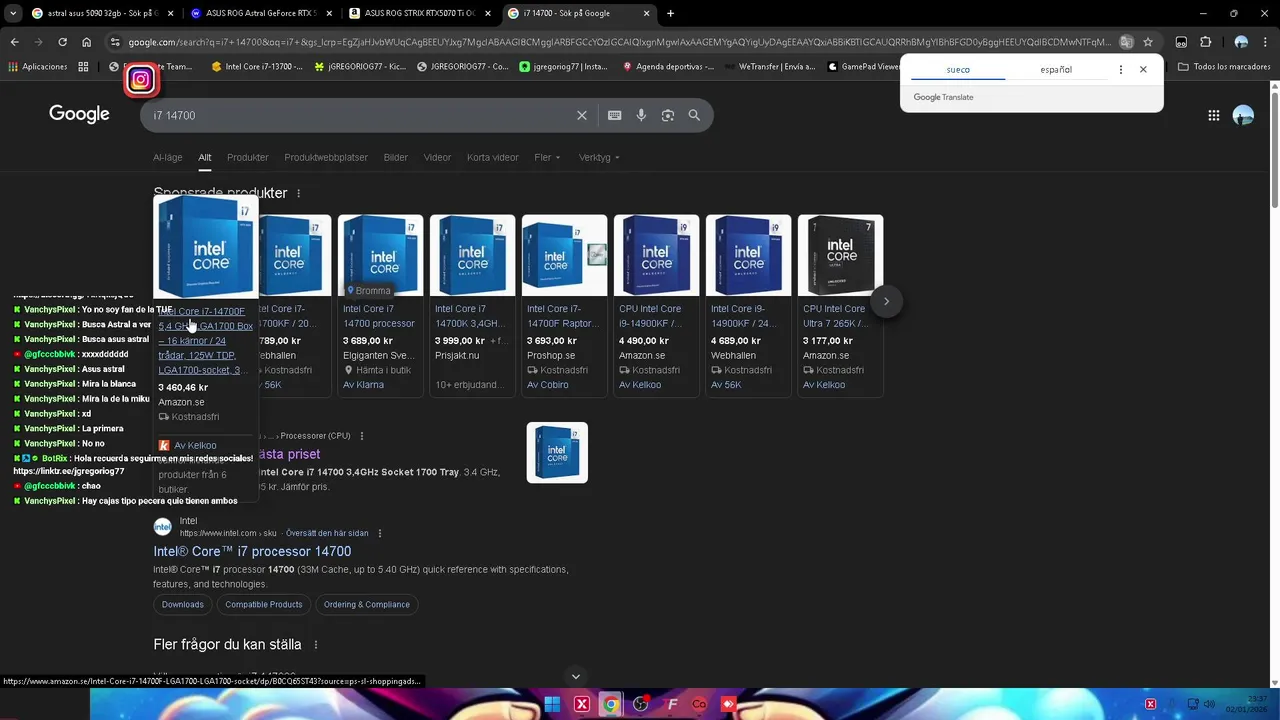Open Intel Core i7 processor 14700 link

(x=252, y=551)
